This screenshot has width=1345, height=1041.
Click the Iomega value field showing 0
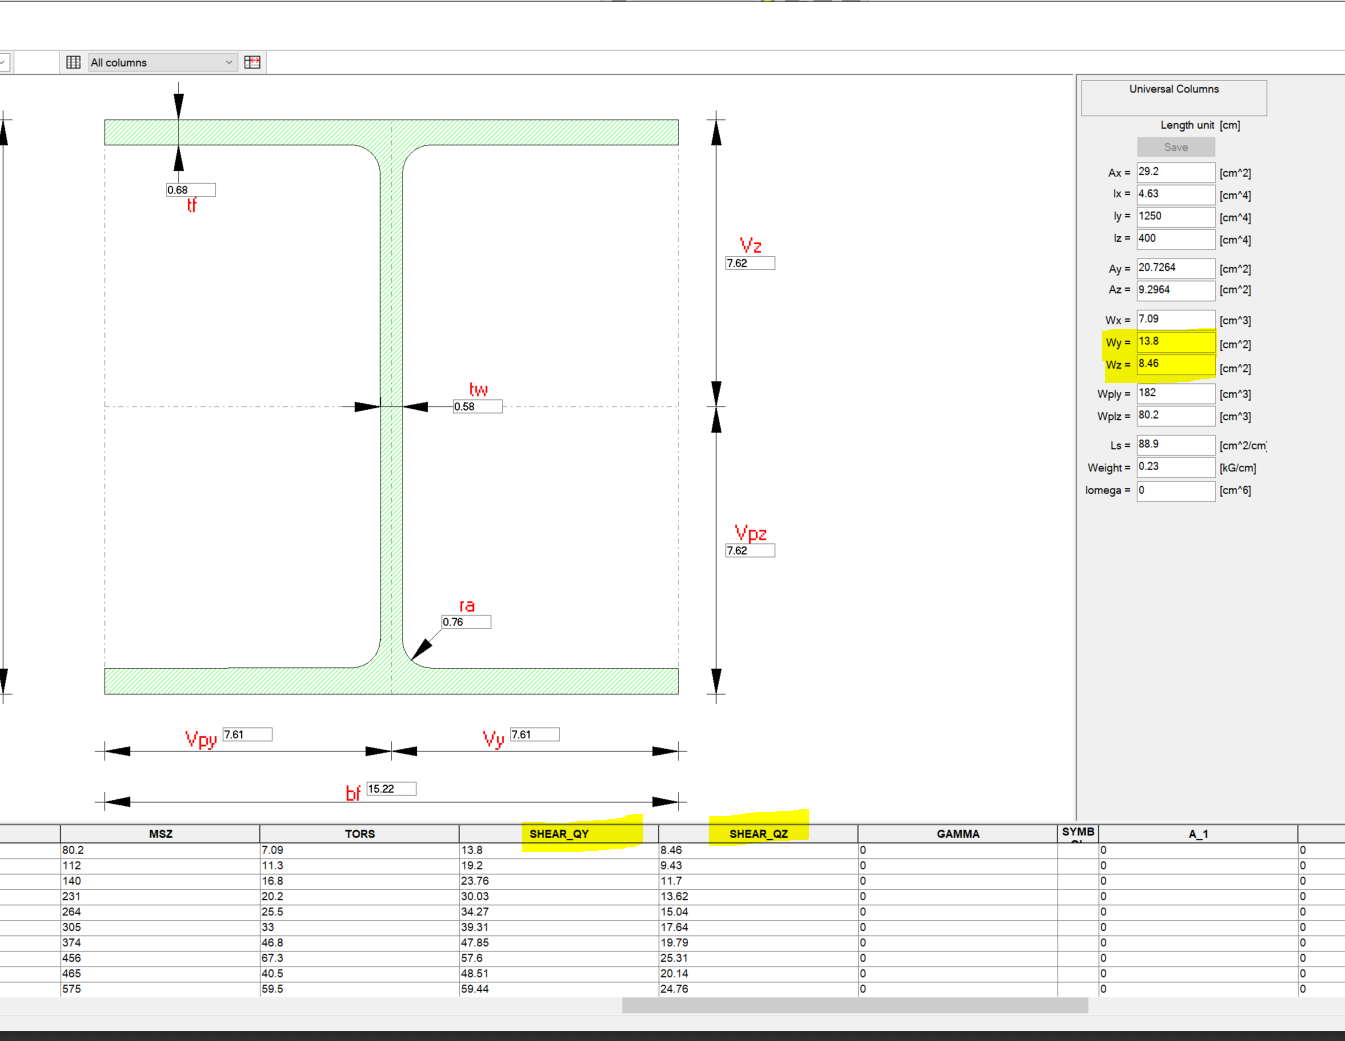coord(1175,490)
